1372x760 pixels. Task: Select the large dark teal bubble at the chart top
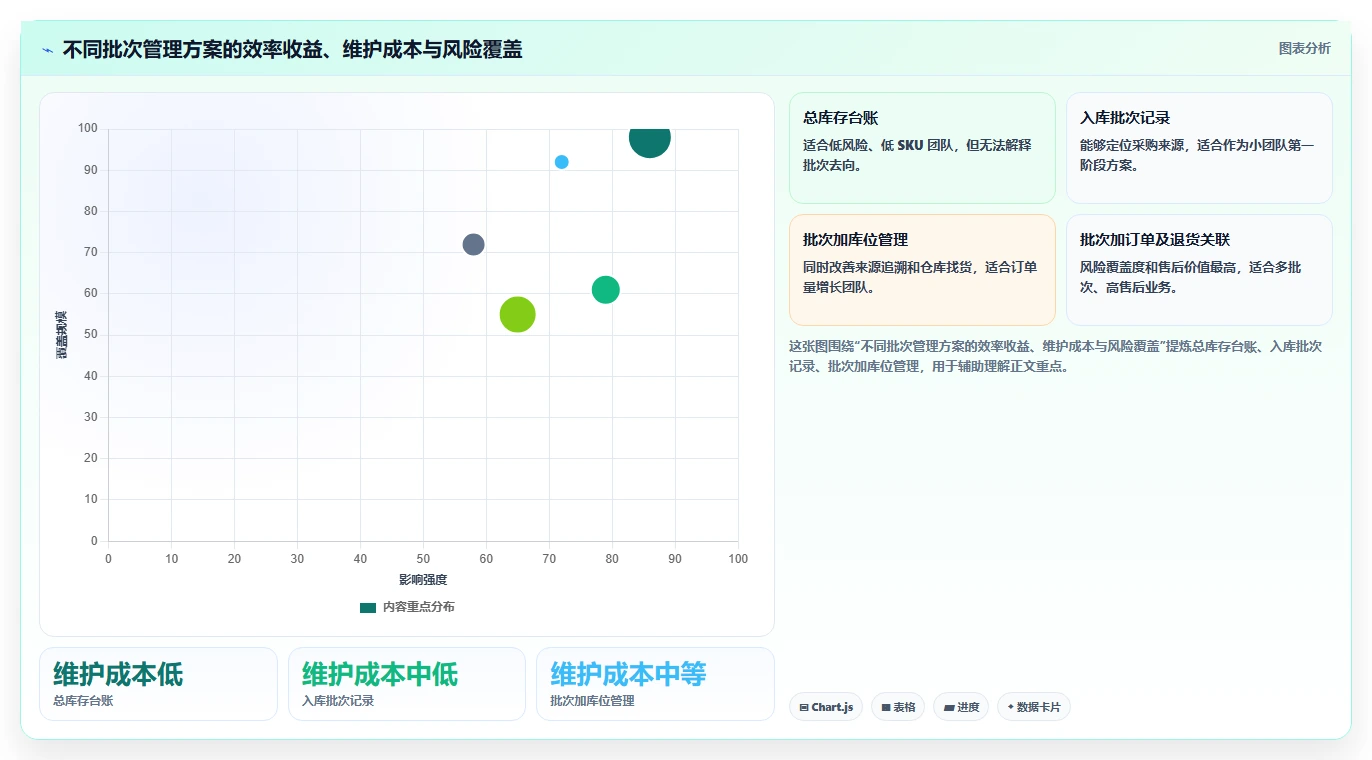[650, 138]
